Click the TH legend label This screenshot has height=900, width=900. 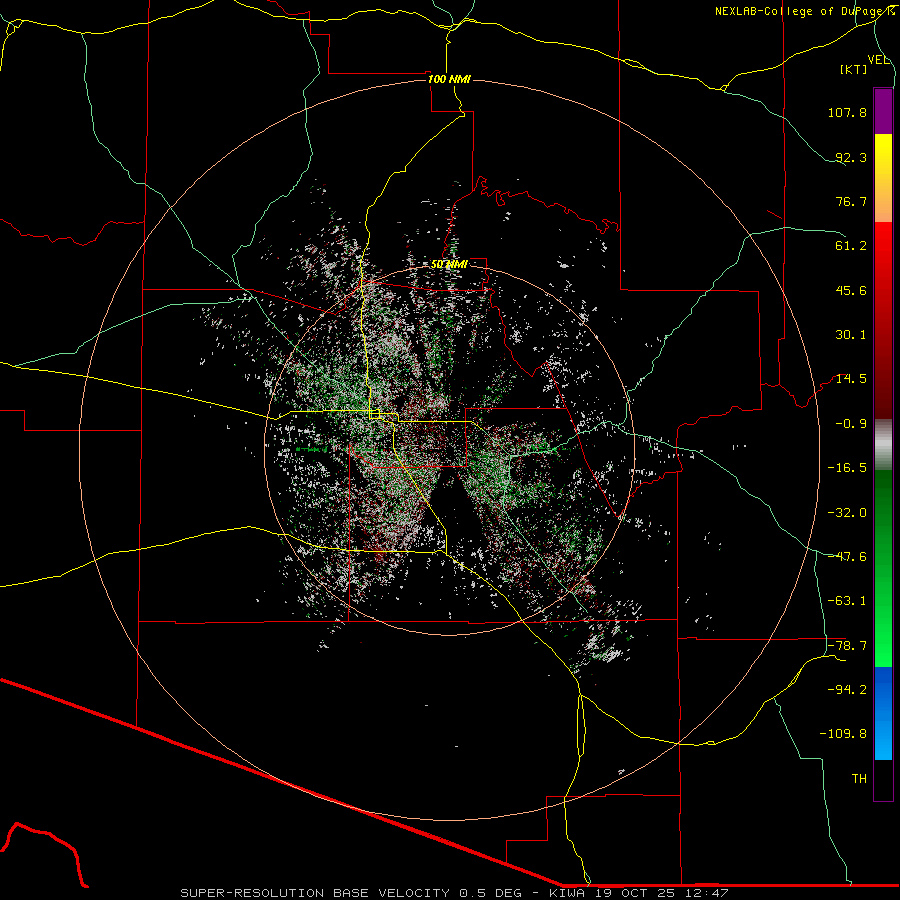859,778
